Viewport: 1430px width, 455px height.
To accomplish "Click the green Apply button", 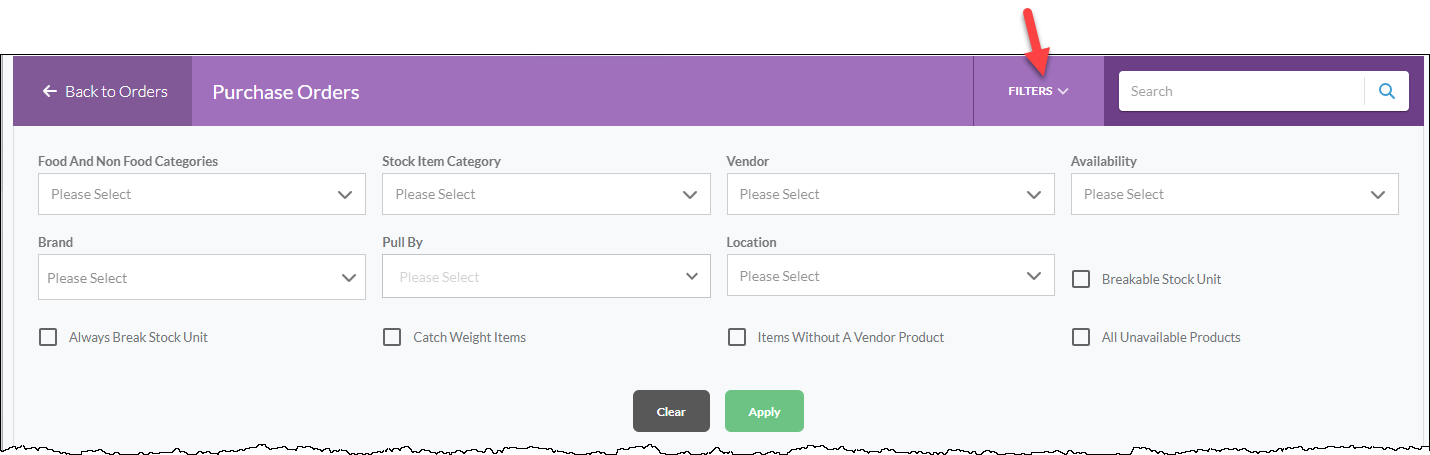I will (x=764, y=411).
